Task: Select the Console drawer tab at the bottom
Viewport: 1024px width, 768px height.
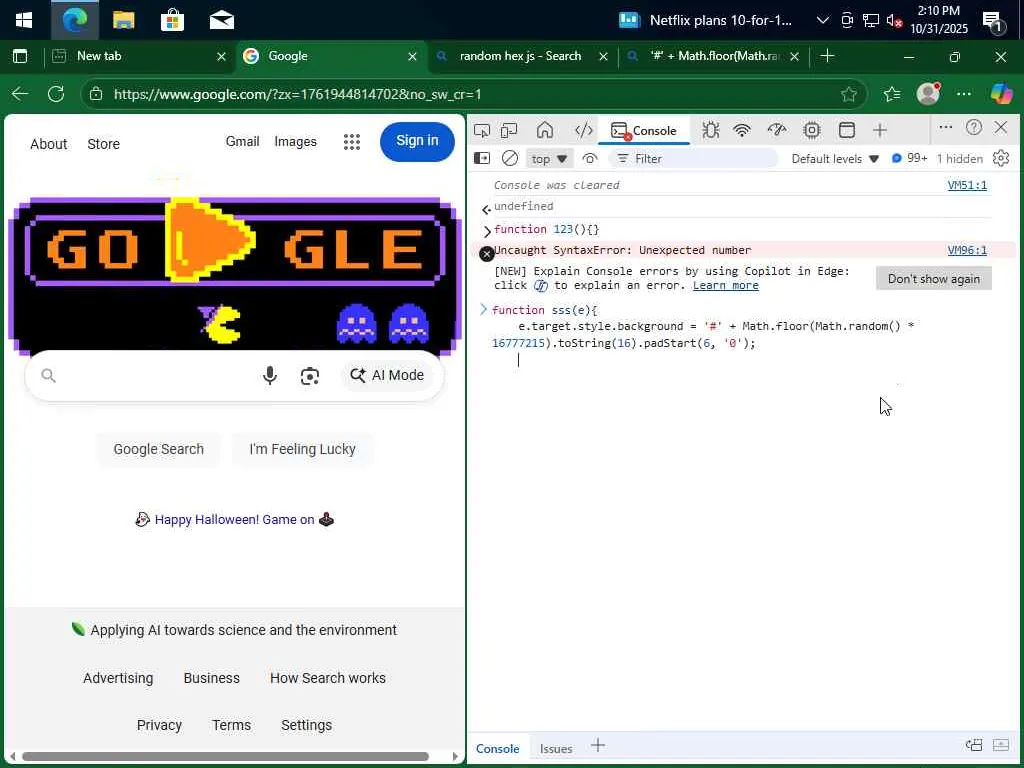Action: click(x=498, y=748)
